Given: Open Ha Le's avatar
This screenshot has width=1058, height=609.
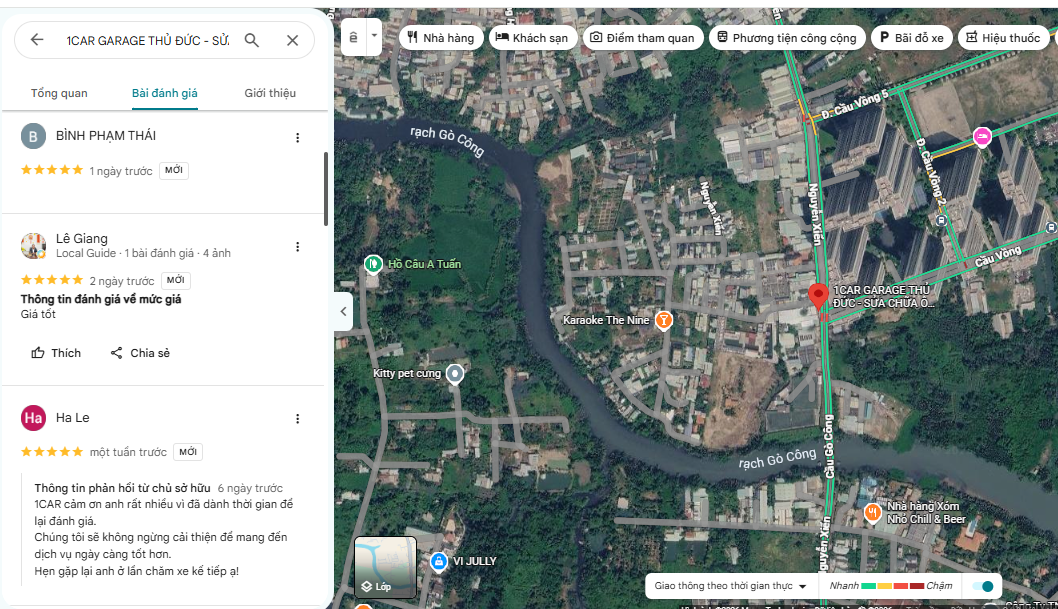Looking at the screenshot, I should pos(33,418).
